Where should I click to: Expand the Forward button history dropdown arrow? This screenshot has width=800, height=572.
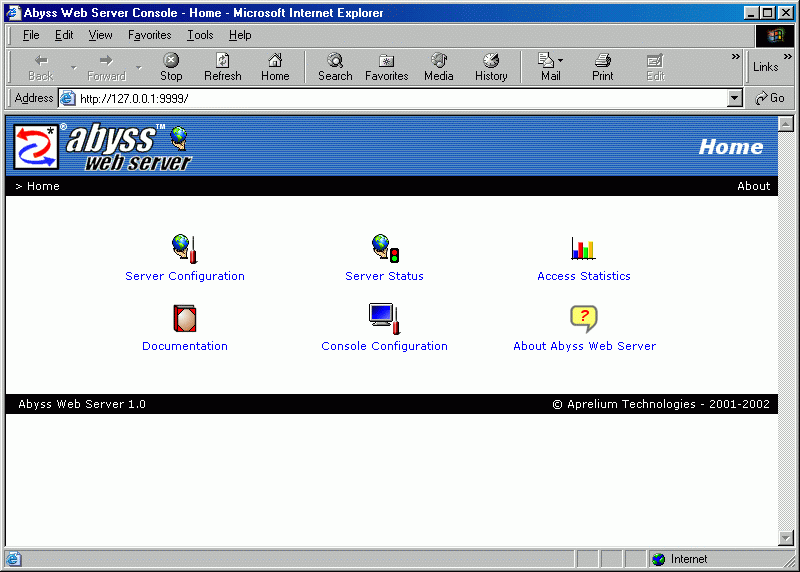(139, 67)
